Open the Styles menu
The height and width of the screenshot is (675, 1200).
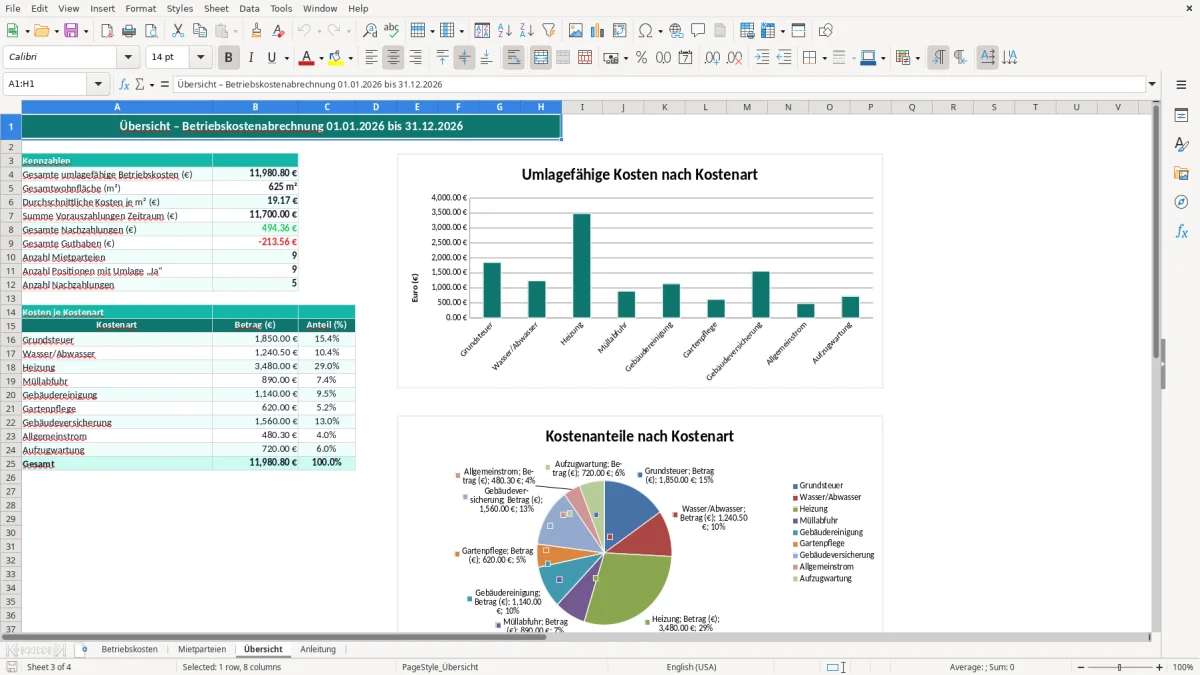180,8
